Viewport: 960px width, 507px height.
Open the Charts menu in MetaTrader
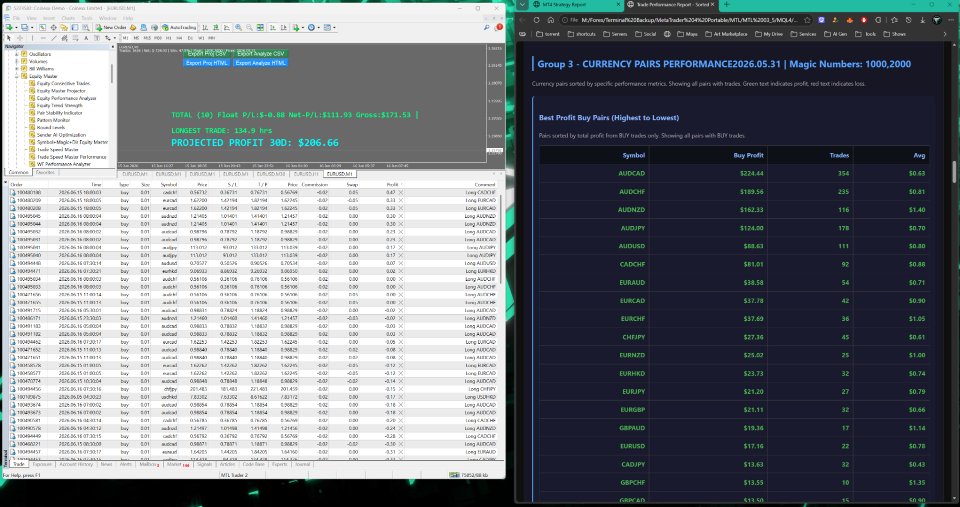pyautogui.click(x=68, y=18)
